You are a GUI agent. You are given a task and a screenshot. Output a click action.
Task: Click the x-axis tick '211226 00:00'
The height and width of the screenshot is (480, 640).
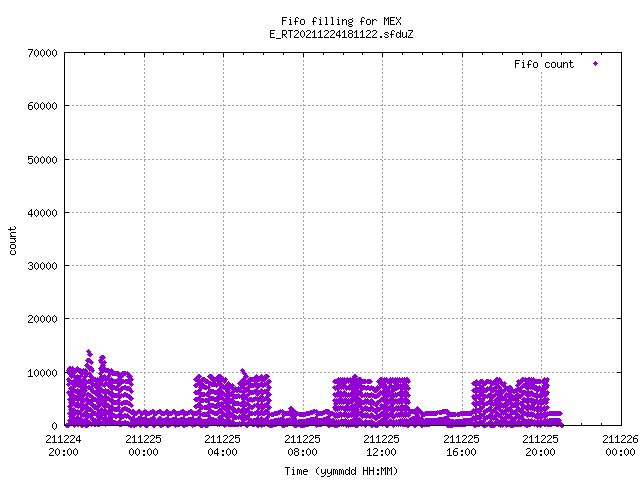620,446
